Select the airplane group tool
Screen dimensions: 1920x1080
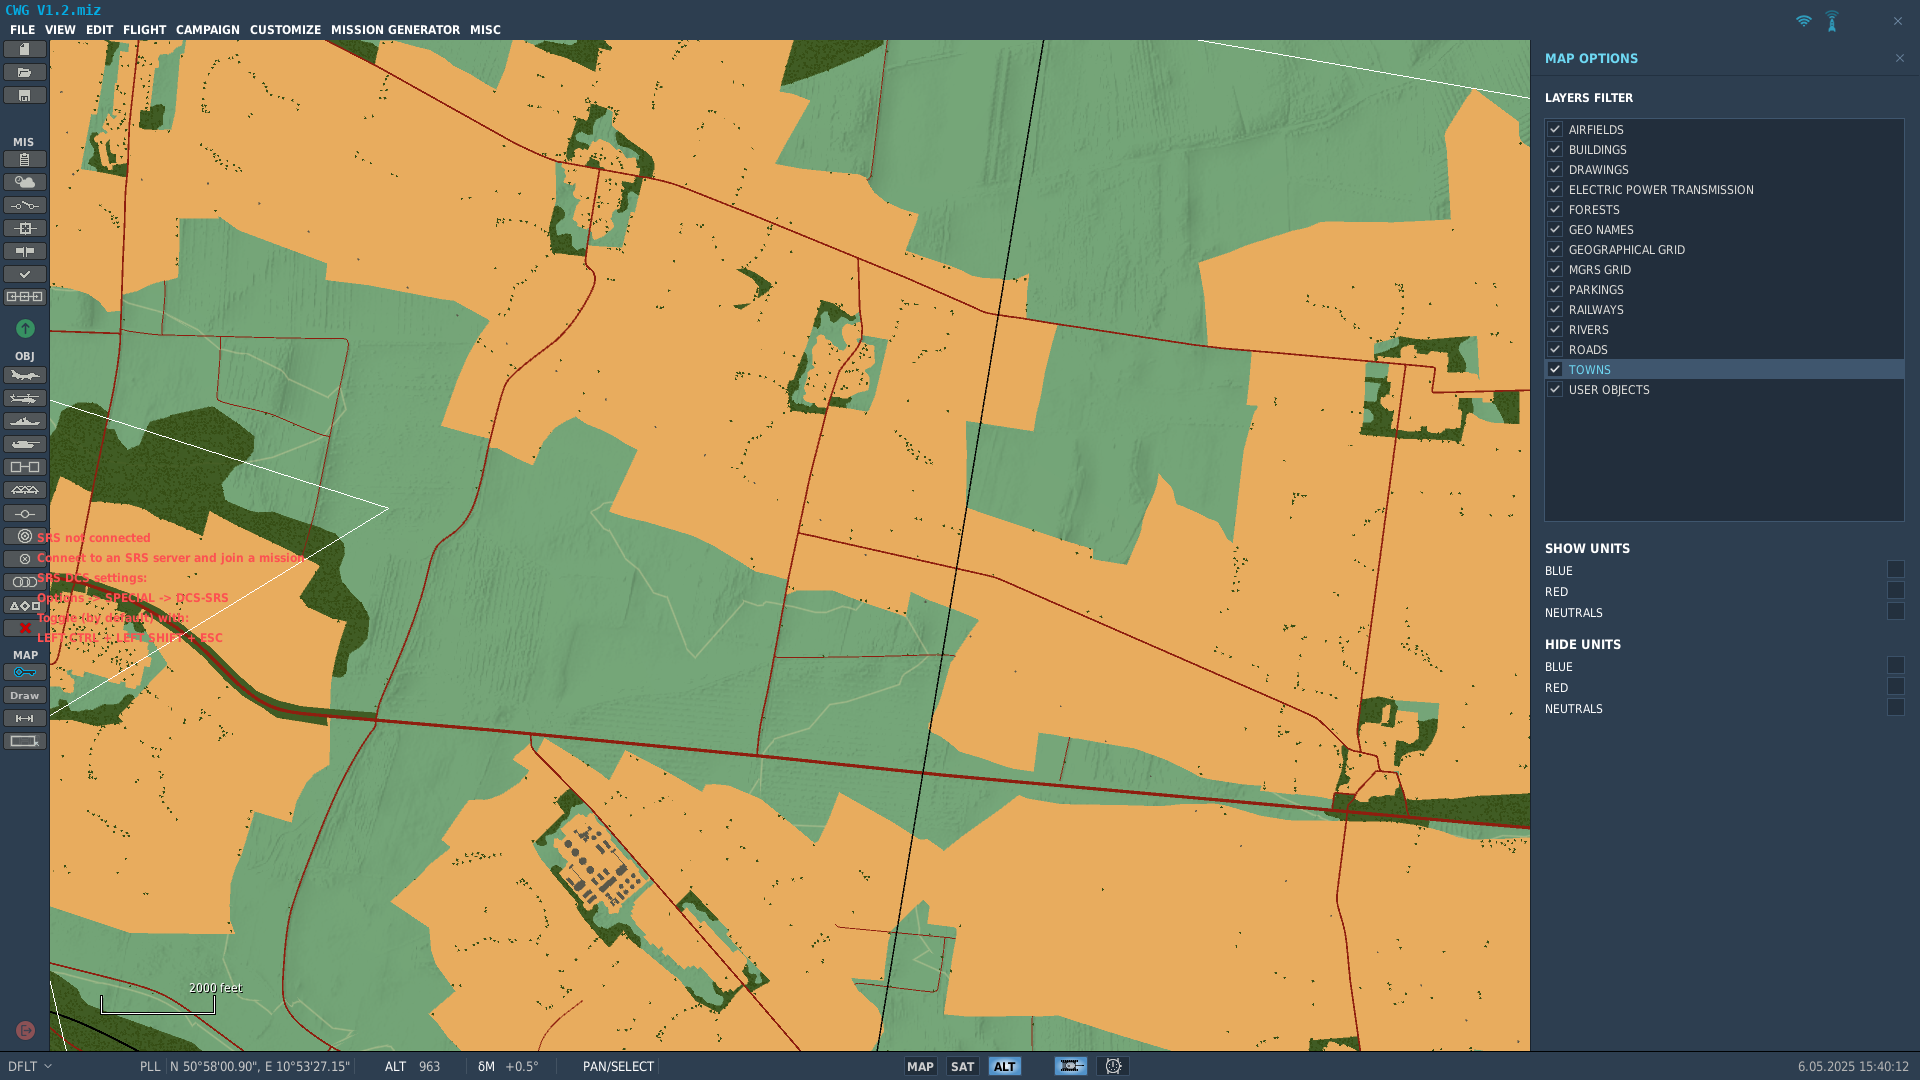coord(24,375)
